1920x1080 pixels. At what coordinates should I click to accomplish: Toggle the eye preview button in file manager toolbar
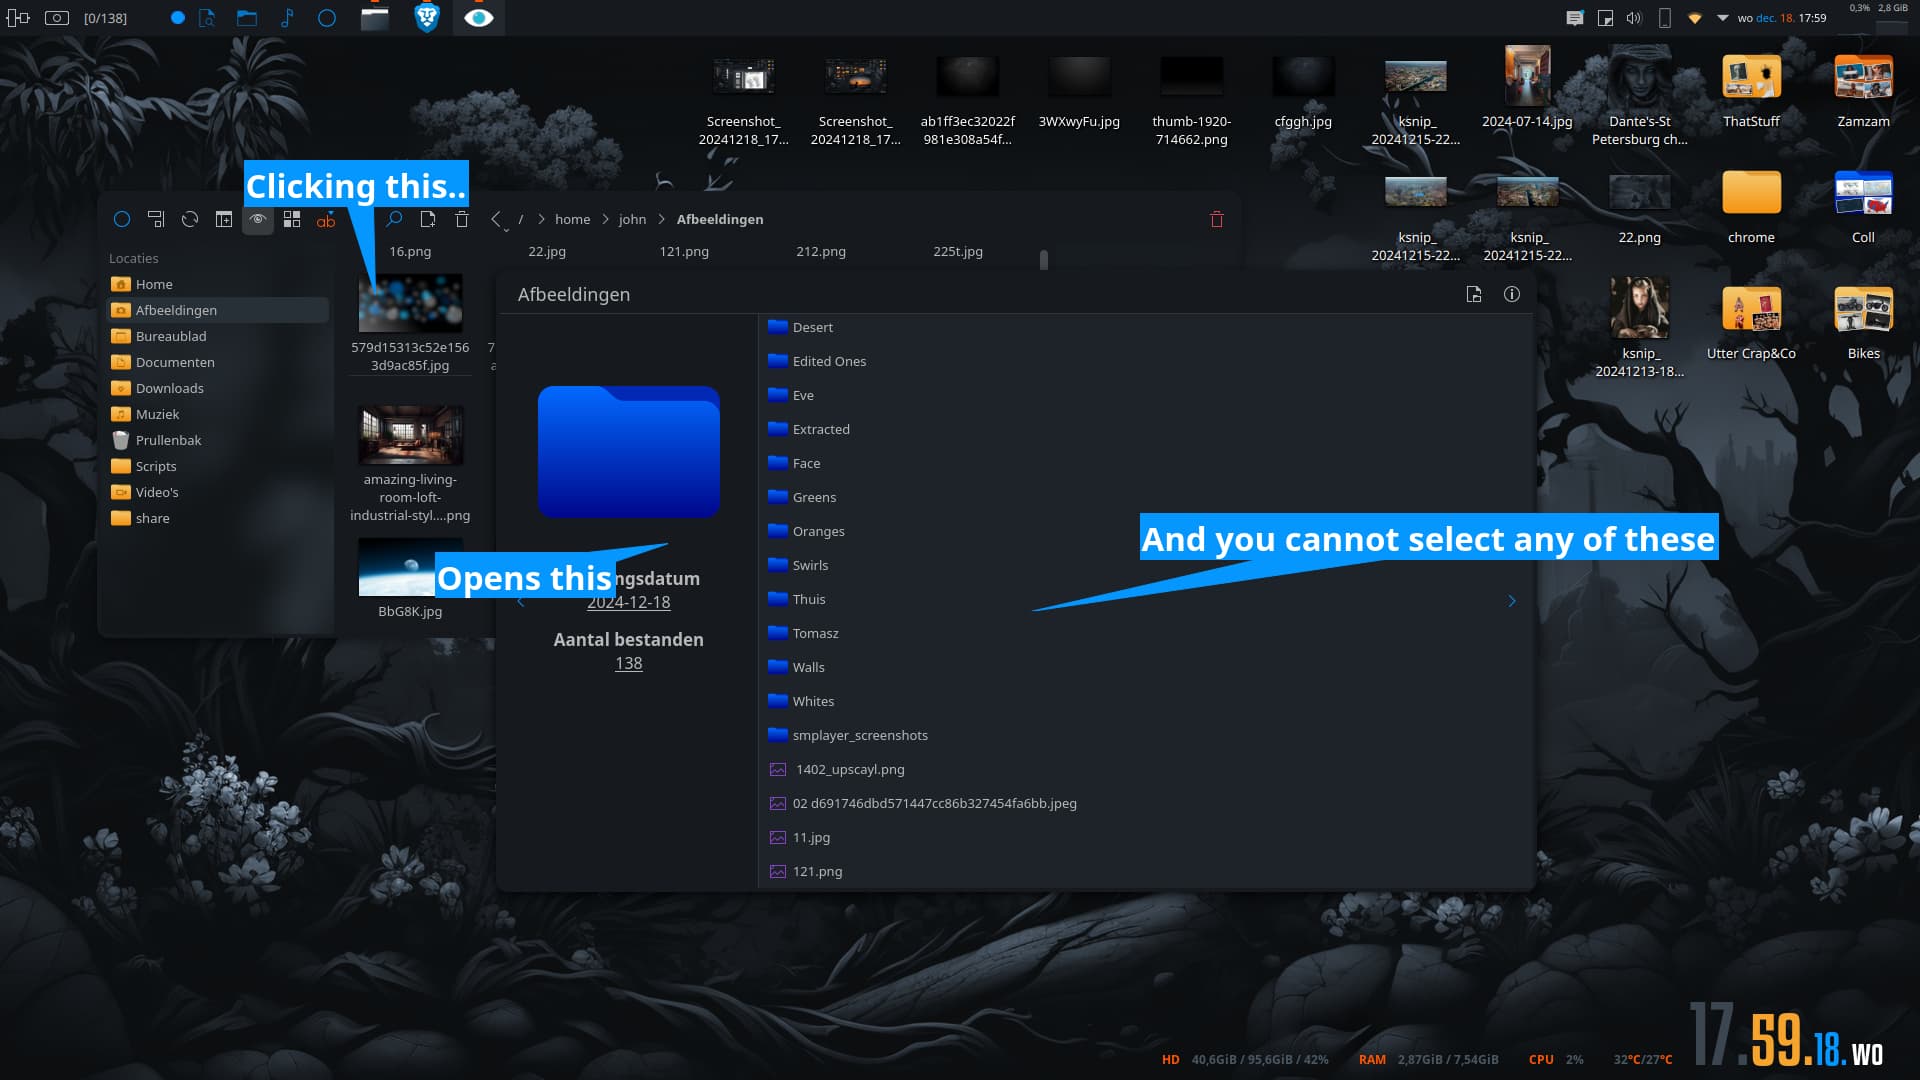[258, 219]
